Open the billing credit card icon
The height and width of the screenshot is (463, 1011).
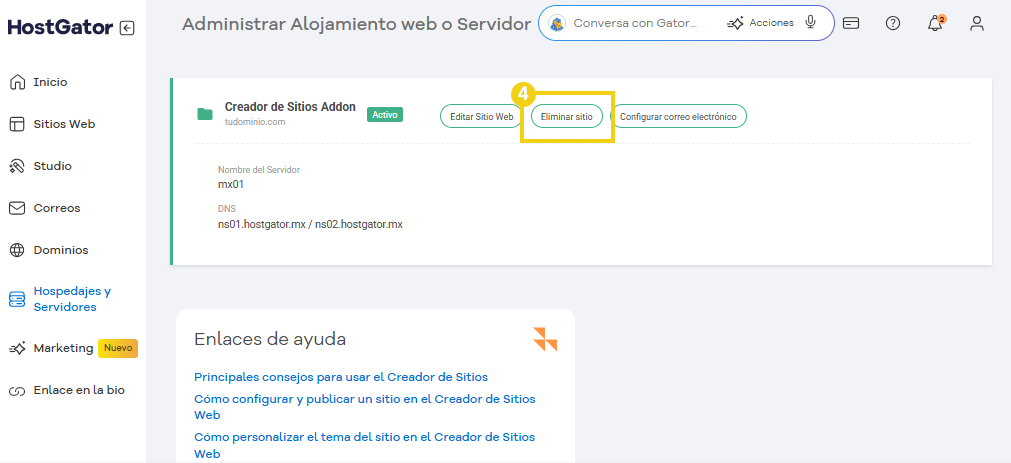pyautogui.click(x=851, y=24)
